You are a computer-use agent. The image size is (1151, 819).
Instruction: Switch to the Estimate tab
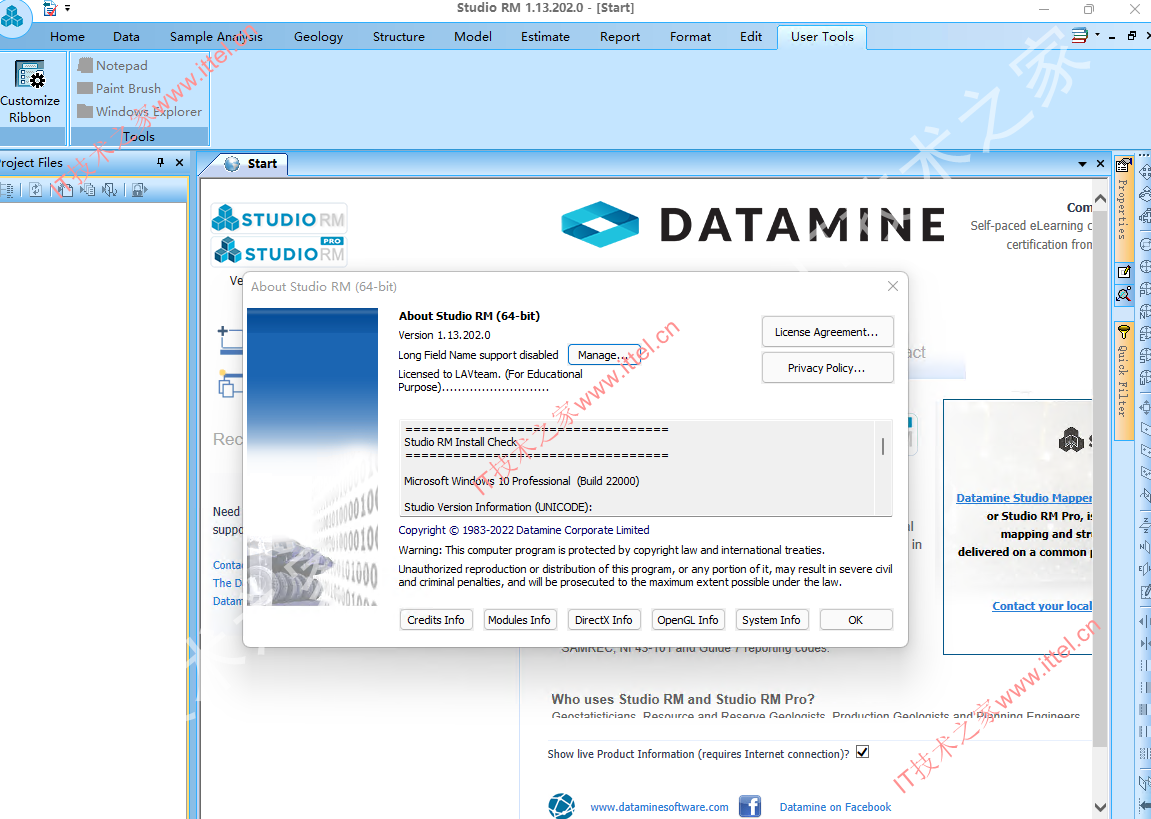pos(545,37)
